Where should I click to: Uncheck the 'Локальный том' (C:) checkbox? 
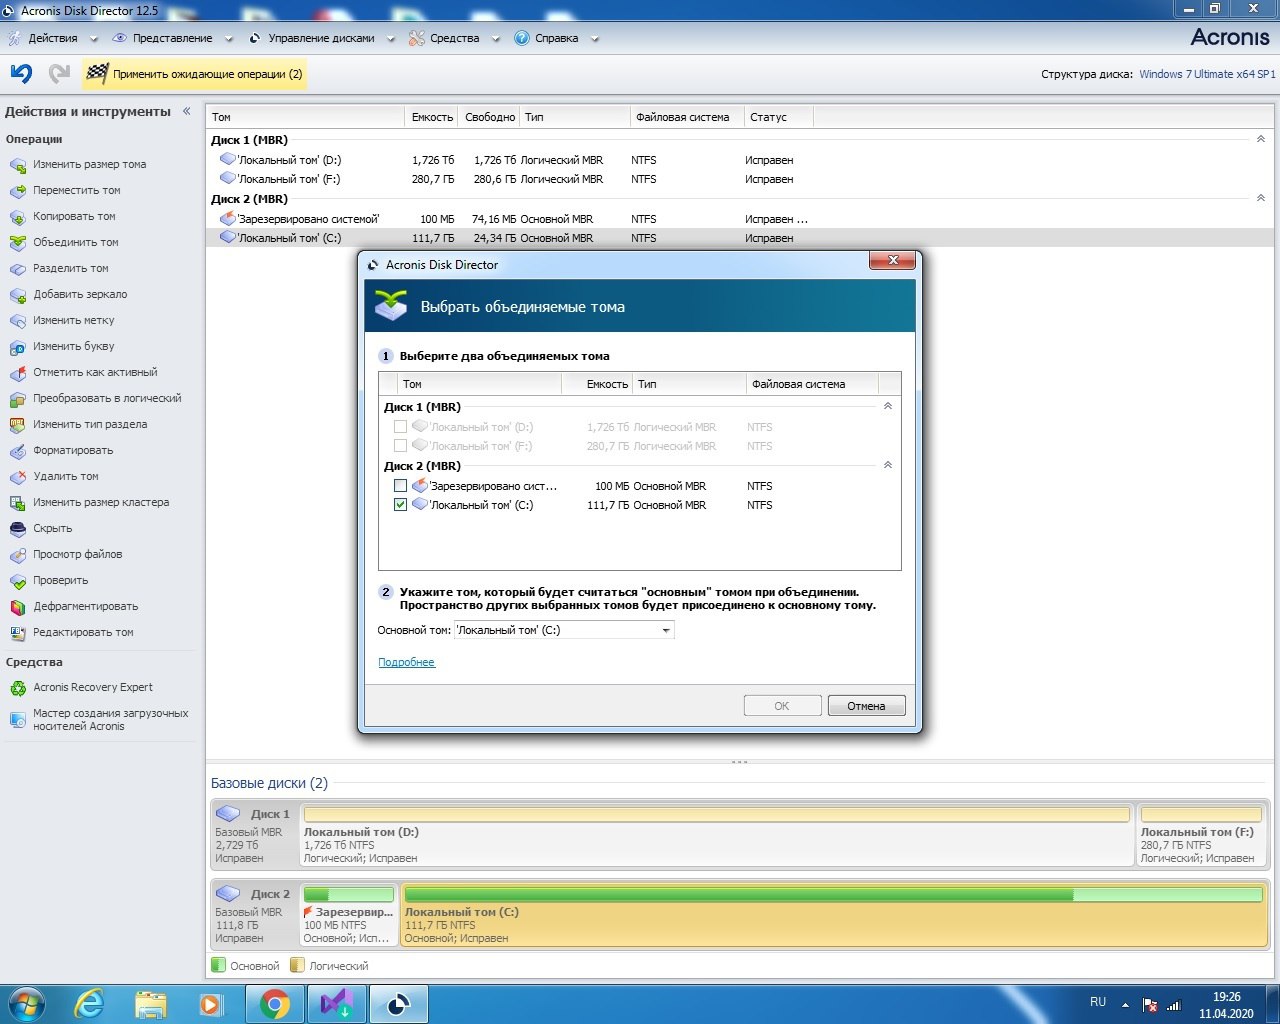click(400, 505)
